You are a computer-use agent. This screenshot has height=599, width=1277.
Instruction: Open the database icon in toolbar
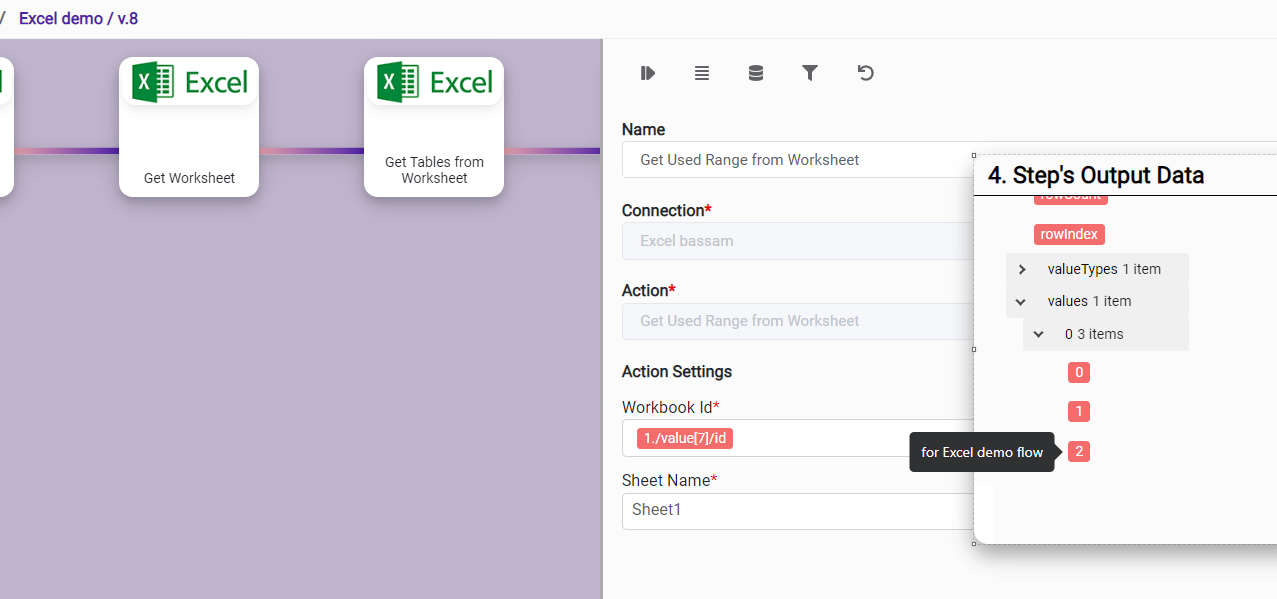[756, 73]
